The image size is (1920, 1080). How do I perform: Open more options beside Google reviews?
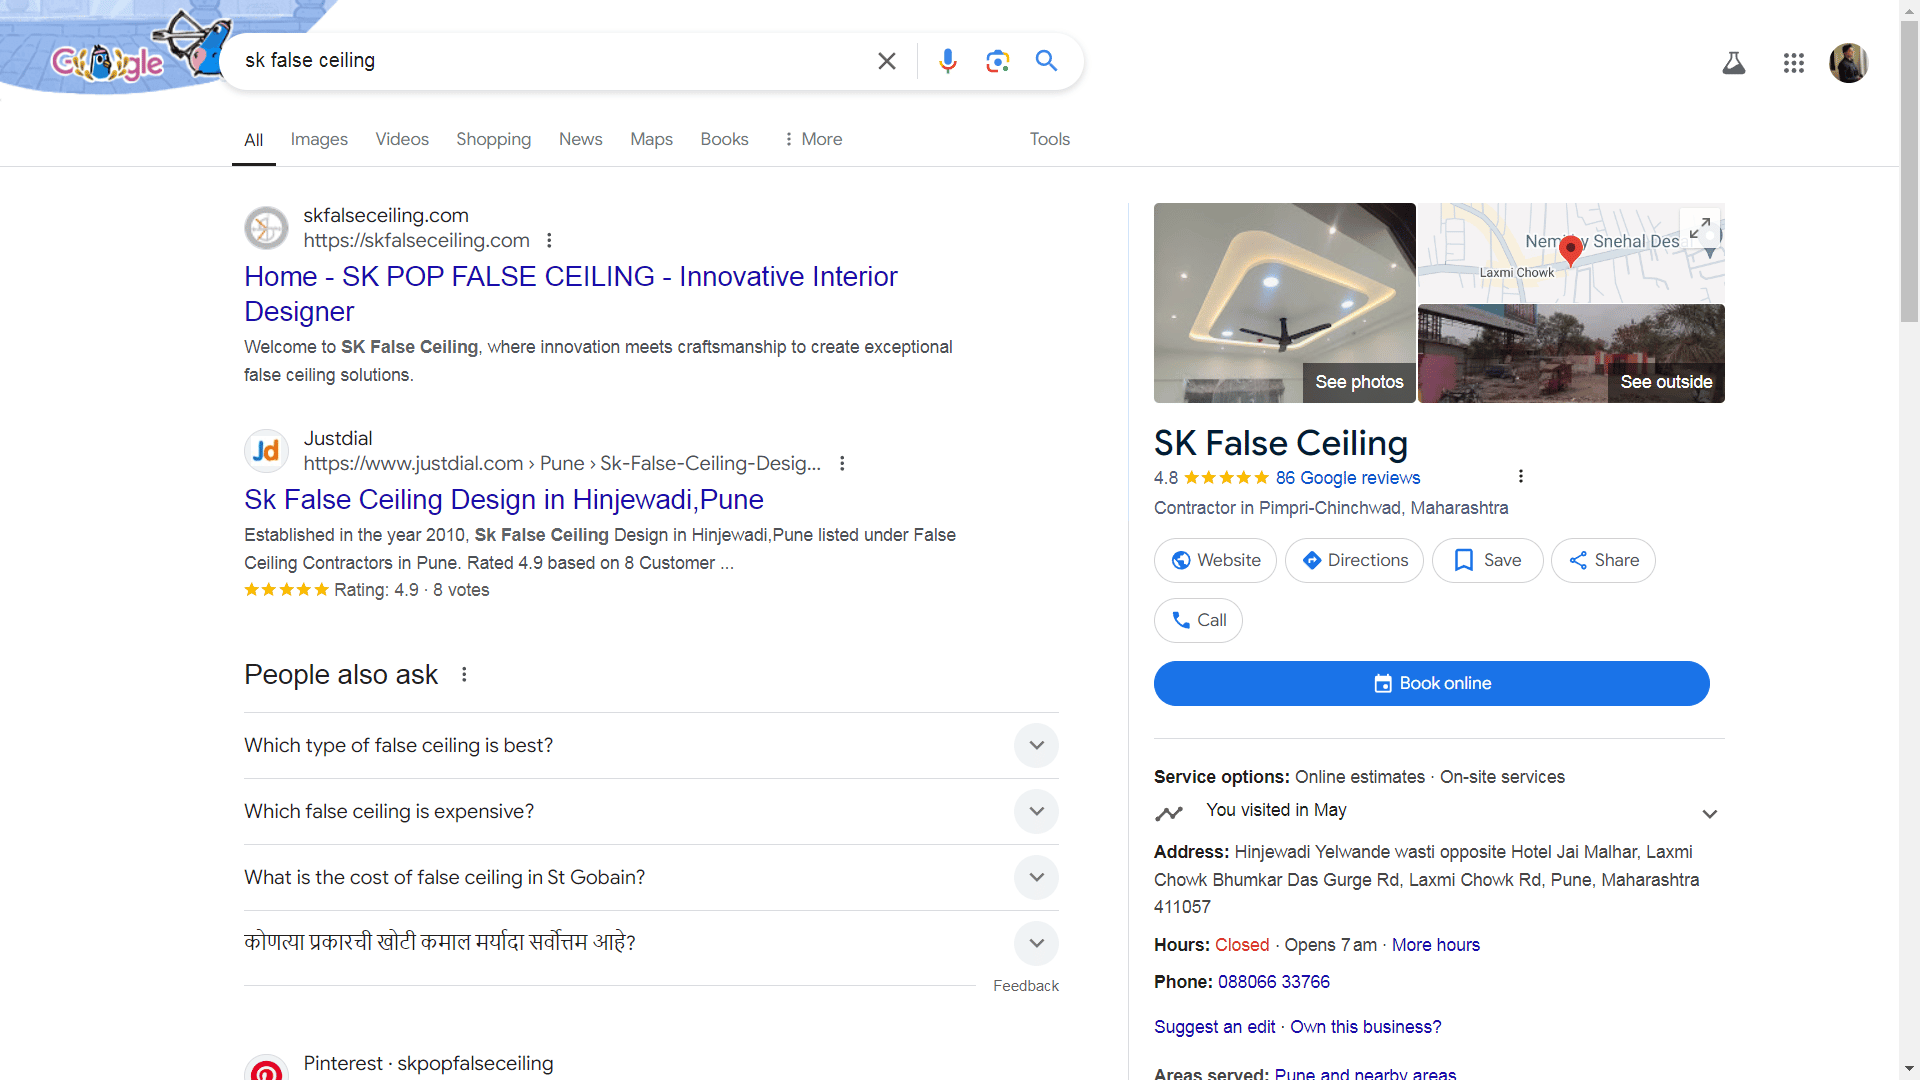point(1520,477)
